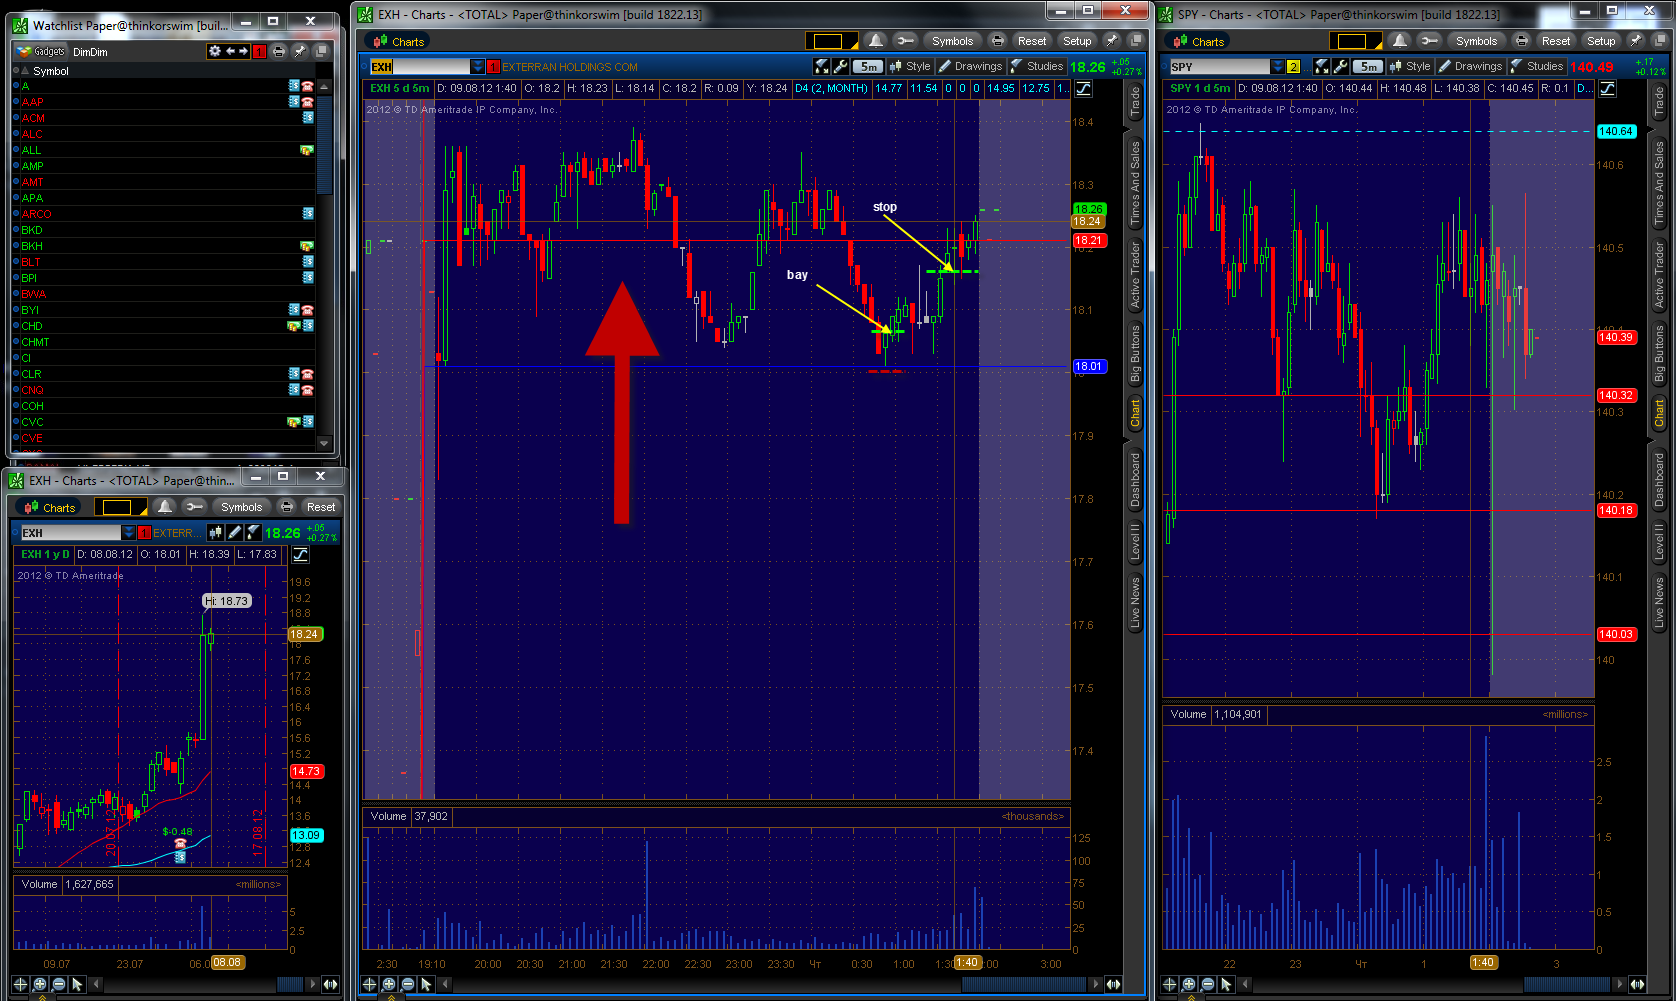The width and height of the screenshot is (1676, 1001).
Task: Select pointer cursor tool at bottom of center chart
Action: tap(426, 984)
